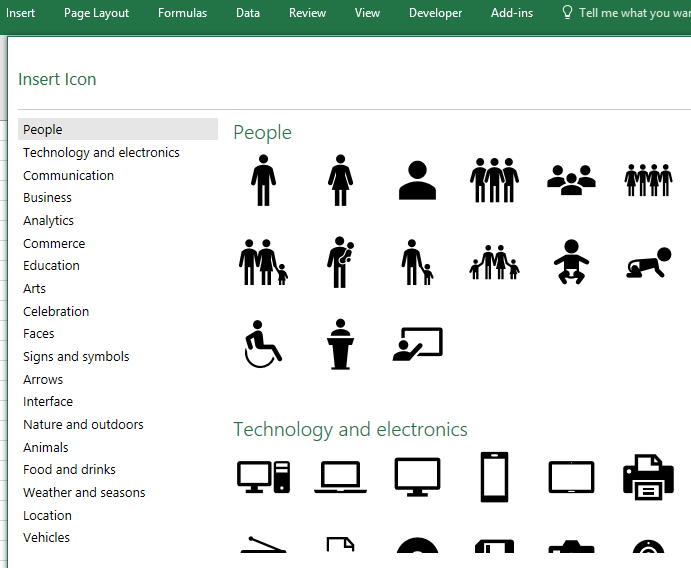
Task: Go to the Weather and seasons category
Action: click(x=84, y=492)
